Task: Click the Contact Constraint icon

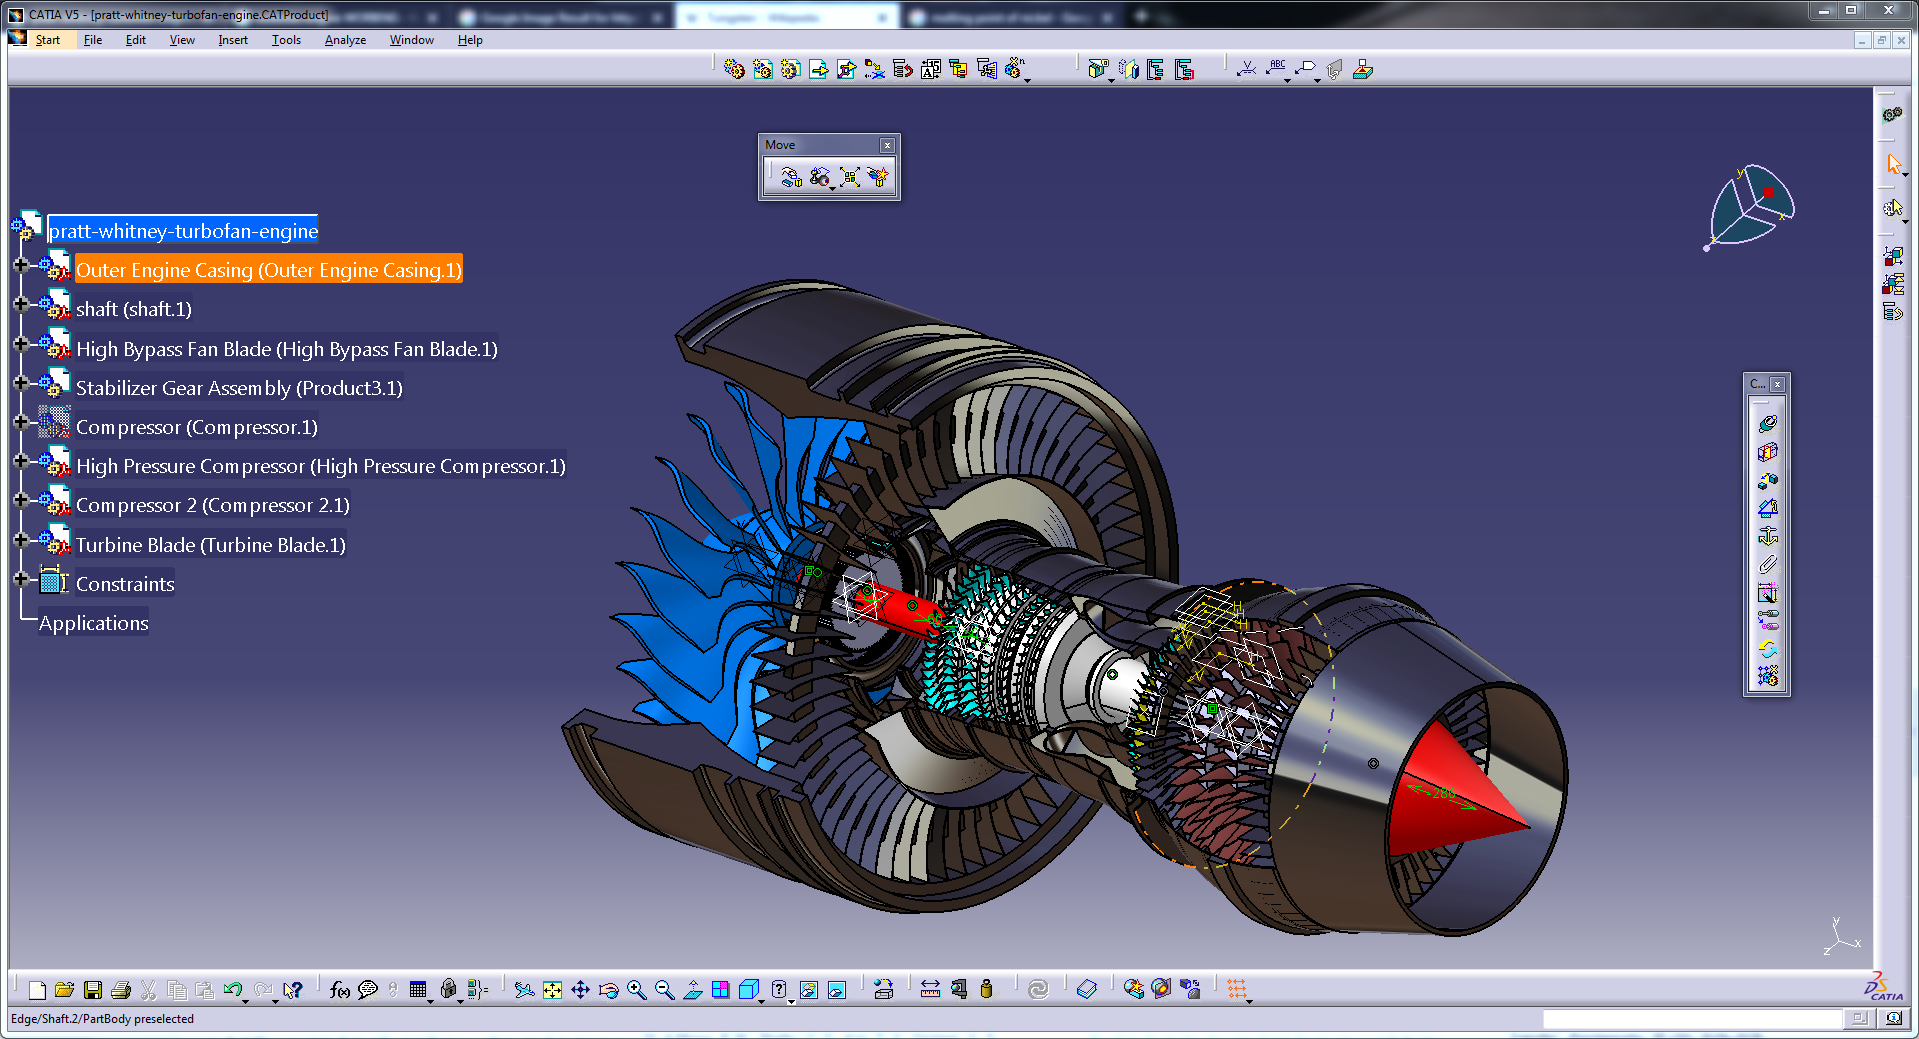Action: (1767, 452)
